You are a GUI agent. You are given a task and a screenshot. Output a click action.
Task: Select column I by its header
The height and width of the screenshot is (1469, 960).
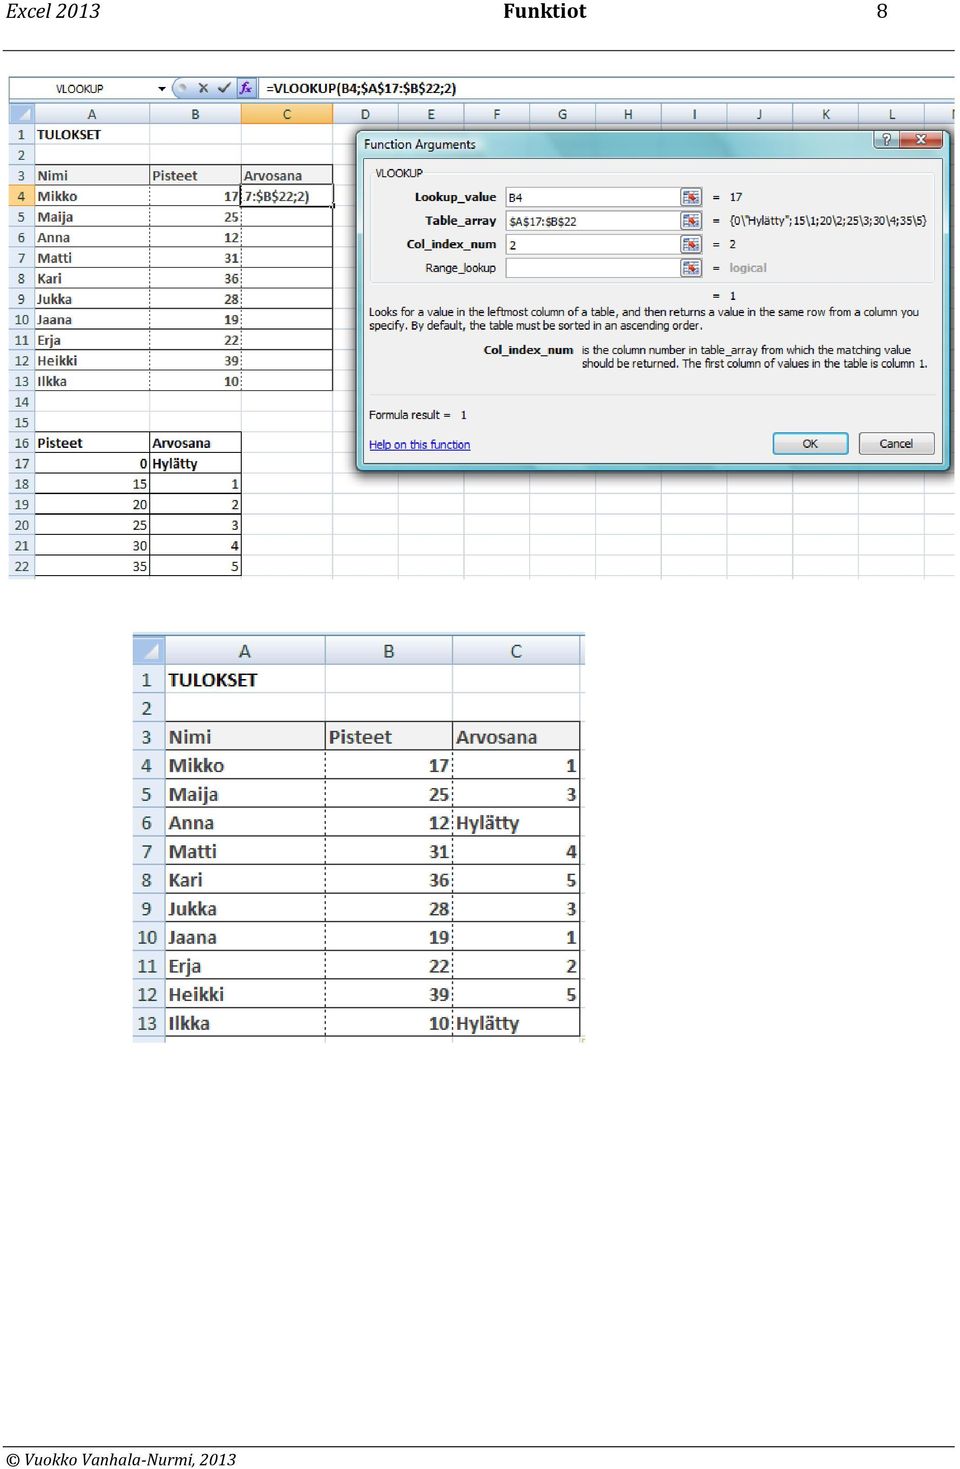coord(694,114)
